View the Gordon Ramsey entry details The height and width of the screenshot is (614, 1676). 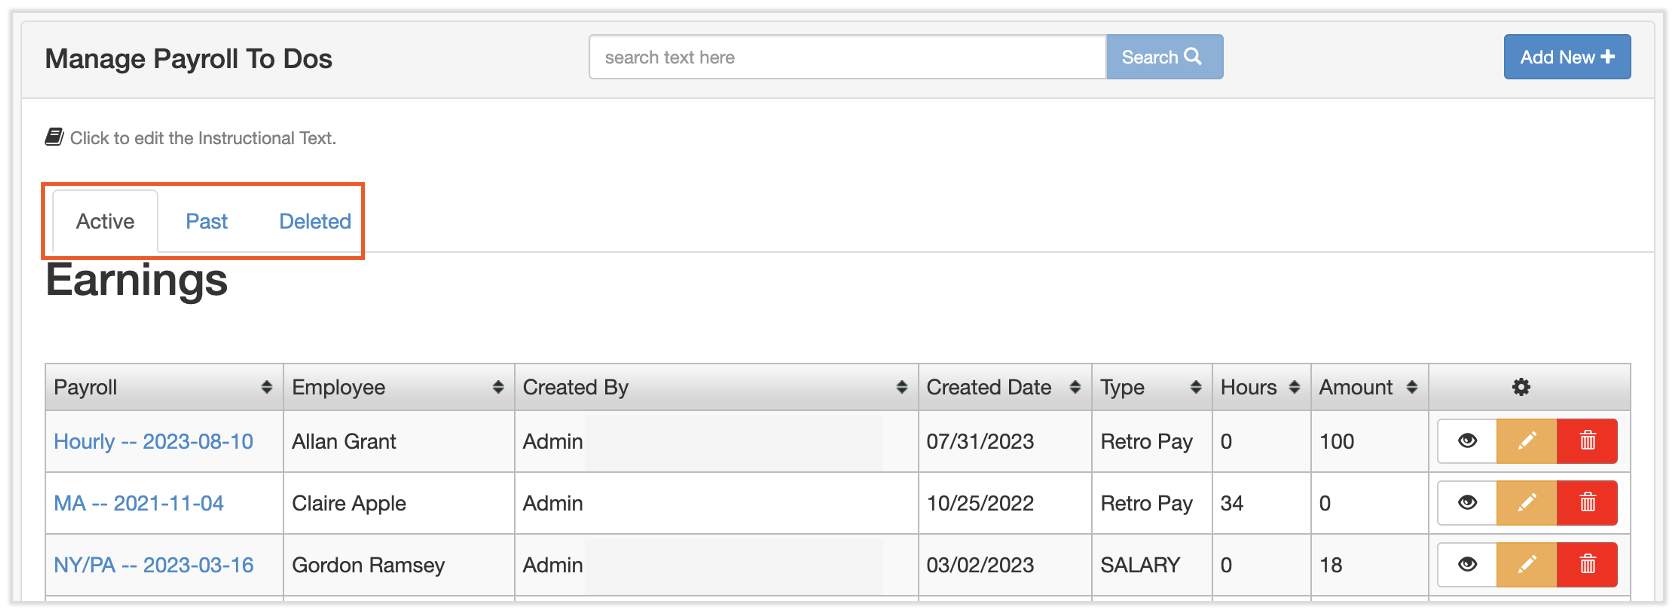pyautogui.click(x=1467, y=565)
